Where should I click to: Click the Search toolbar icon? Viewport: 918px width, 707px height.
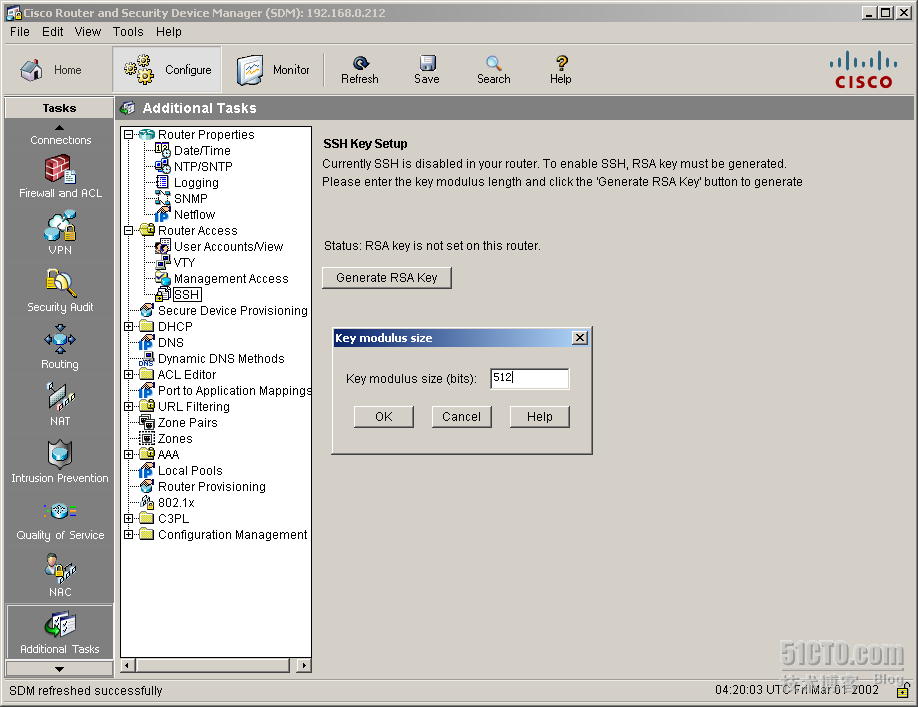(x=494, y=70)
